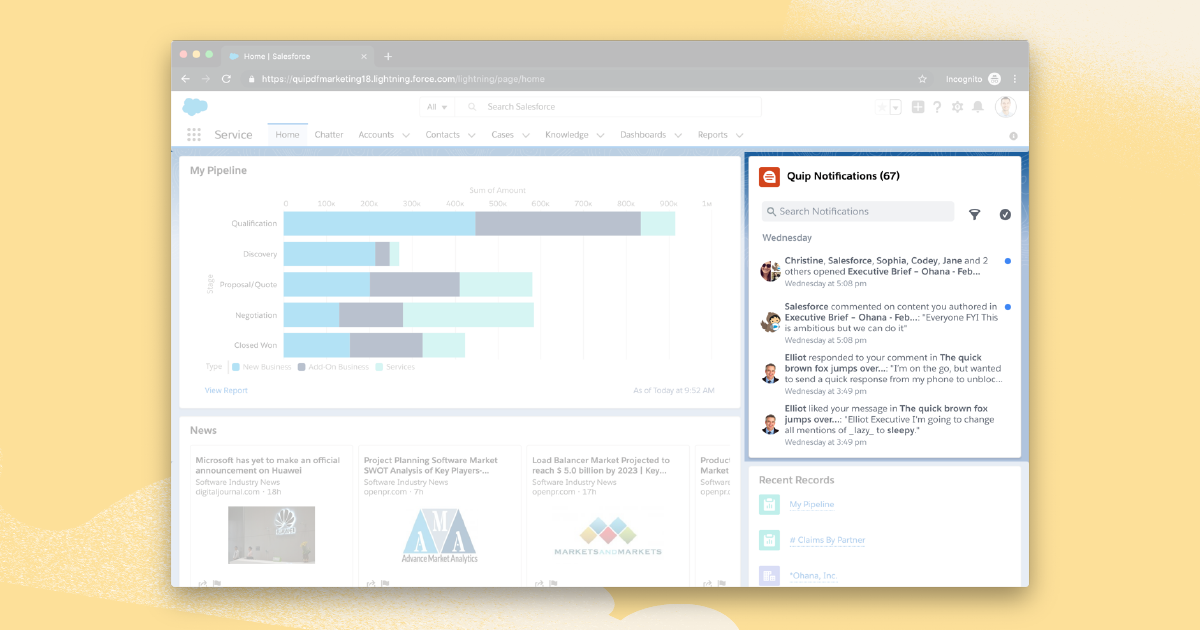Click the New Business legend color swatch

236,367
